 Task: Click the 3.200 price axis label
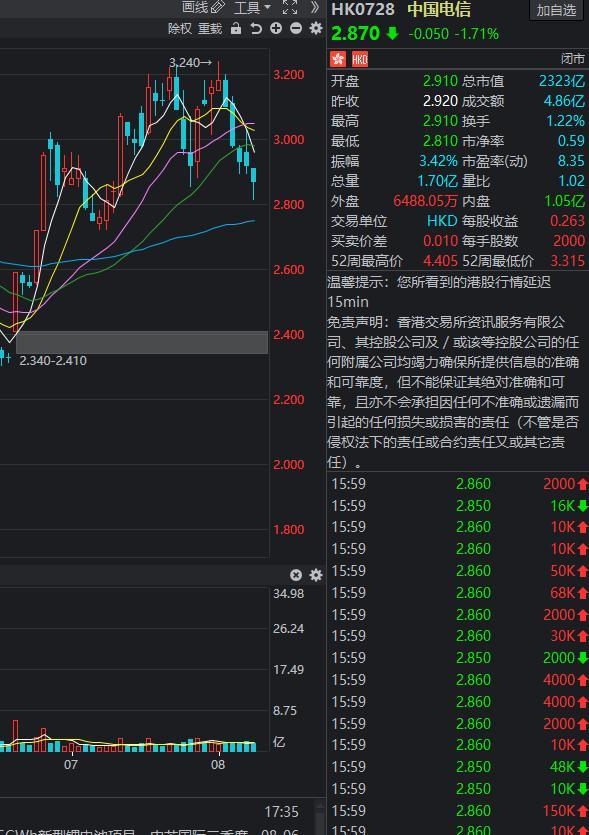(289, 75)
